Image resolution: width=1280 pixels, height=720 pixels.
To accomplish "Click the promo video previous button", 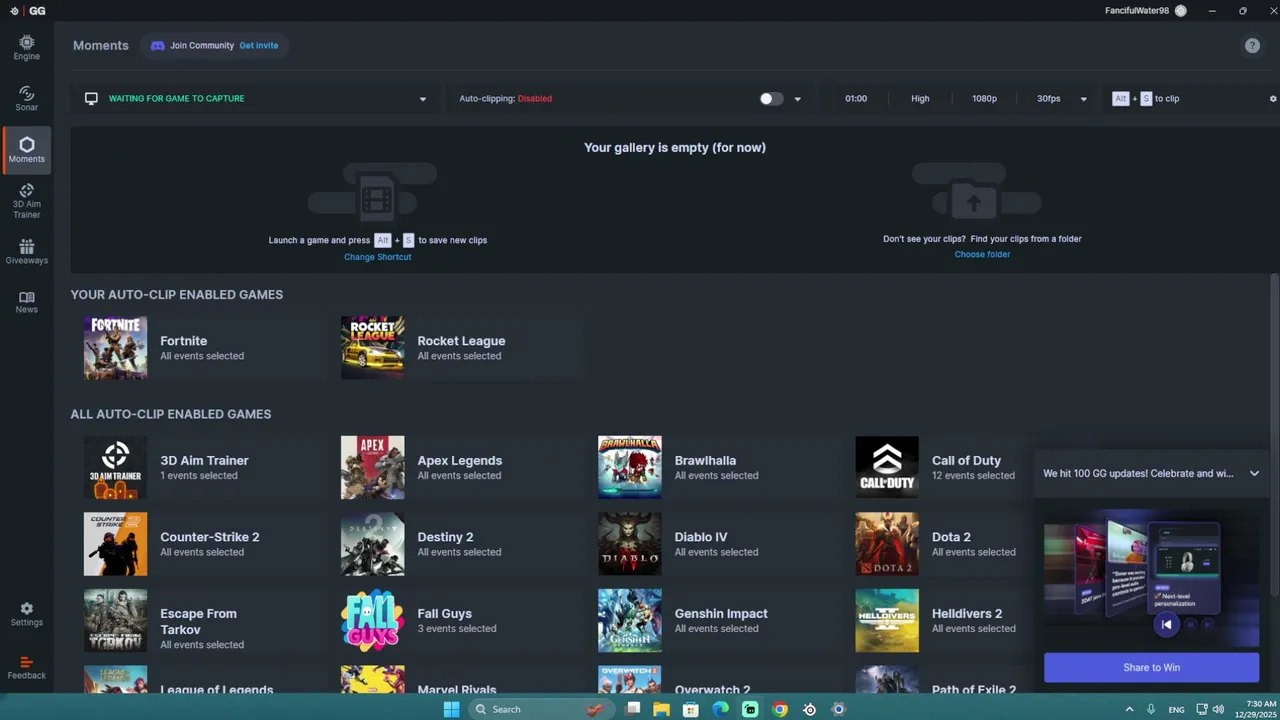I will point(1166,625).
